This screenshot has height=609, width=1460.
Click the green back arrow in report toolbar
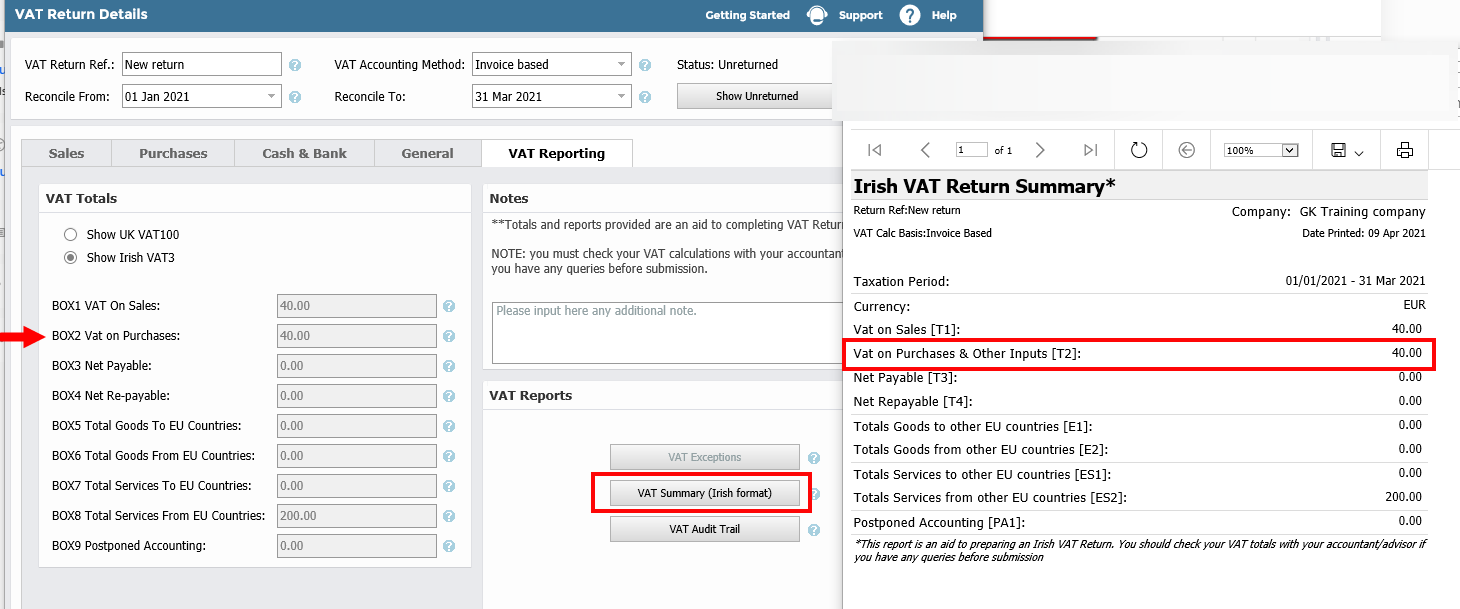[x=1186, y=150]
